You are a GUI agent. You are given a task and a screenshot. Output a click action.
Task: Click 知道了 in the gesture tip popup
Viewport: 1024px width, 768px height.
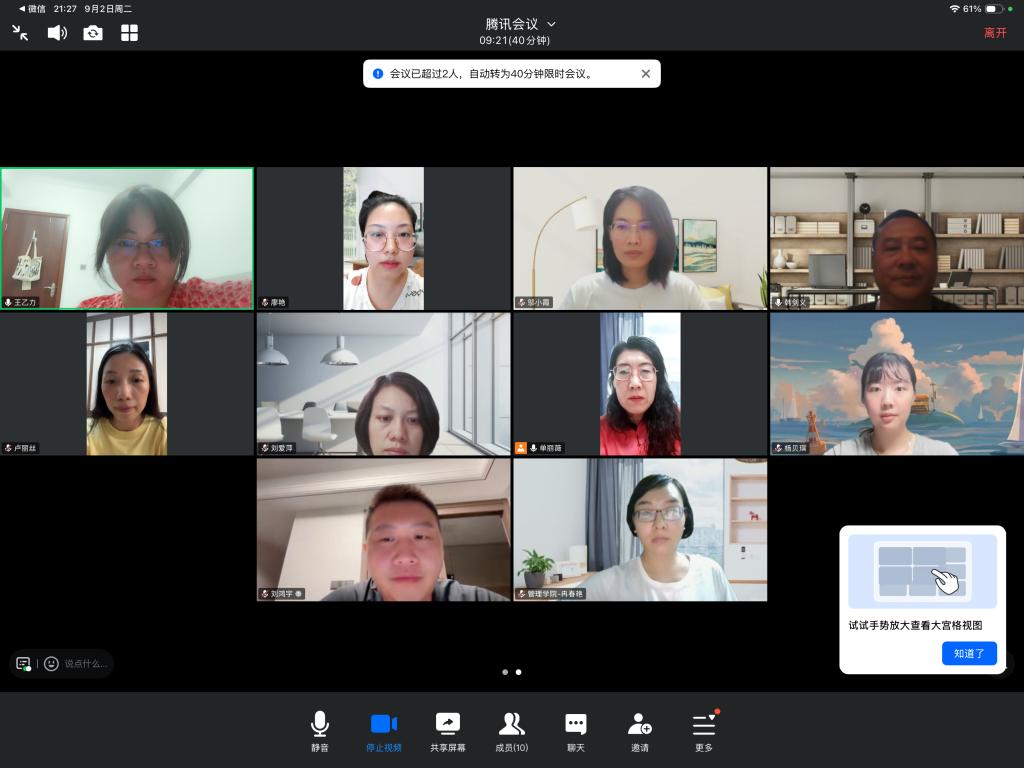(968, 653)
